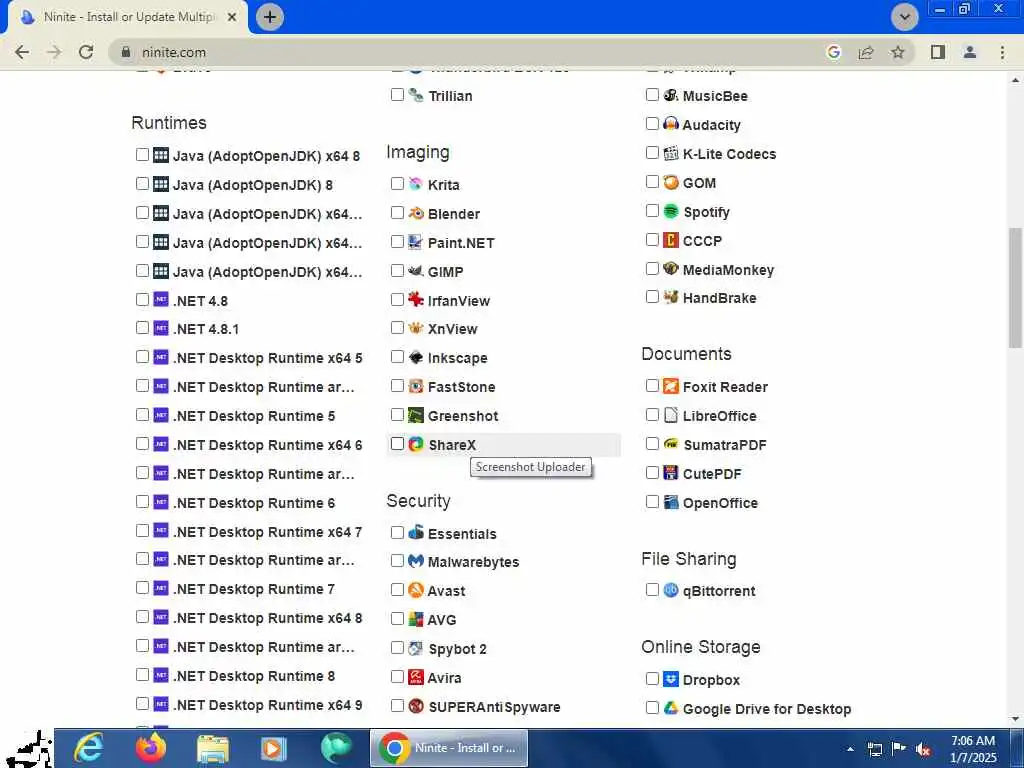Click the Avast orange icon
Screen dimensions: 1024x768
pos(416,590)
